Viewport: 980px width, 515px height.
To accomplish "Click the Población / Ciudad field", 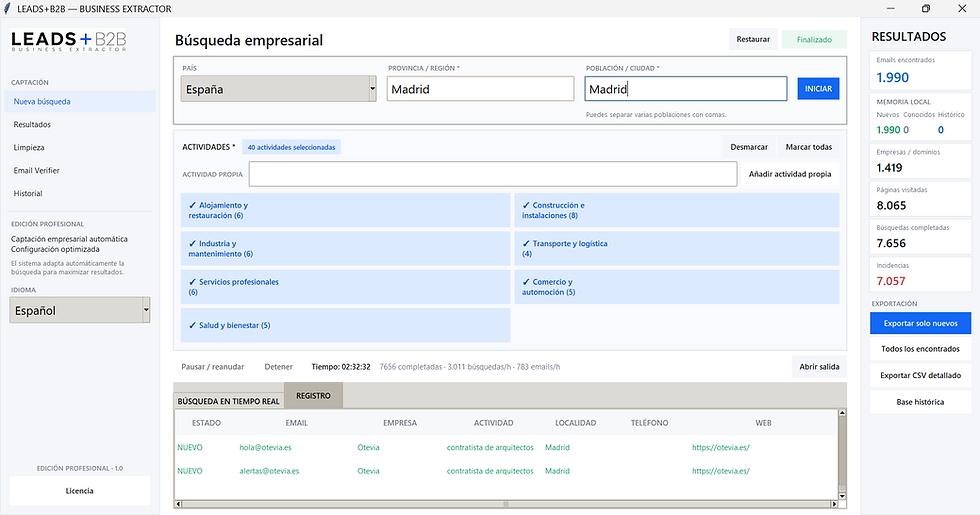I will click(686, 89).
